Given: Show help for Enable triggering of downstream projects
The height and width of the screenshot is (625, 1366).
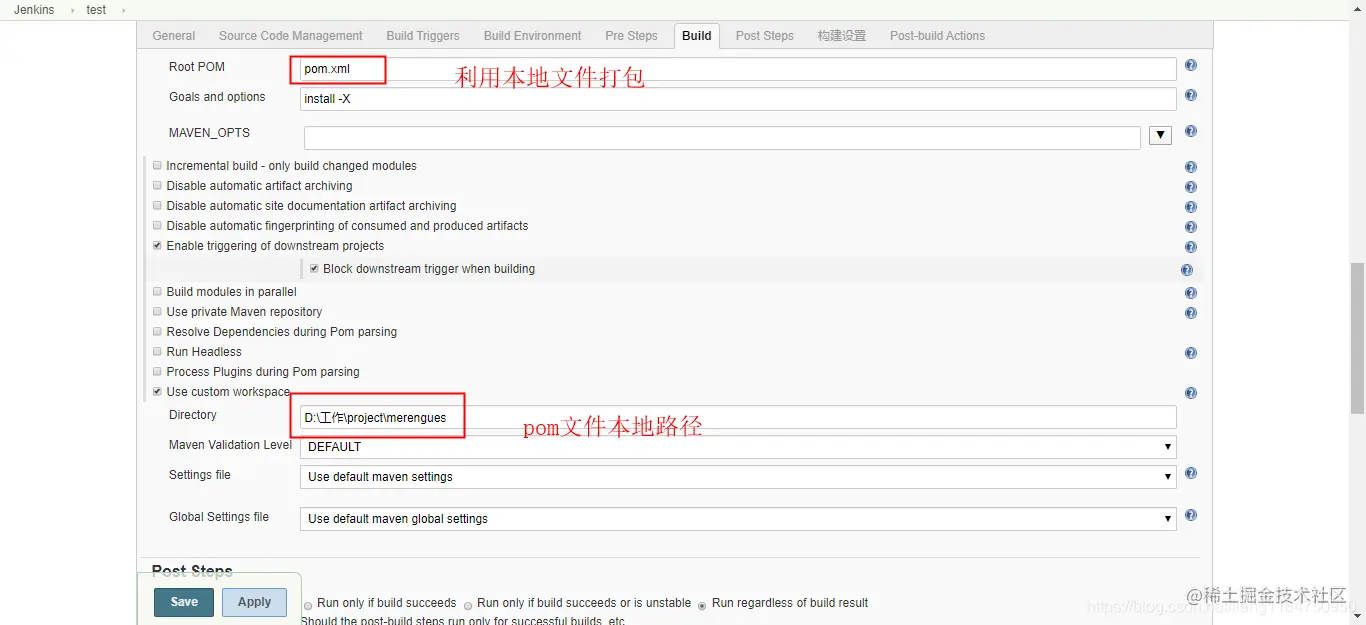Looking at the screenshot, I should pyautogui.click(x=1191, y=247).
